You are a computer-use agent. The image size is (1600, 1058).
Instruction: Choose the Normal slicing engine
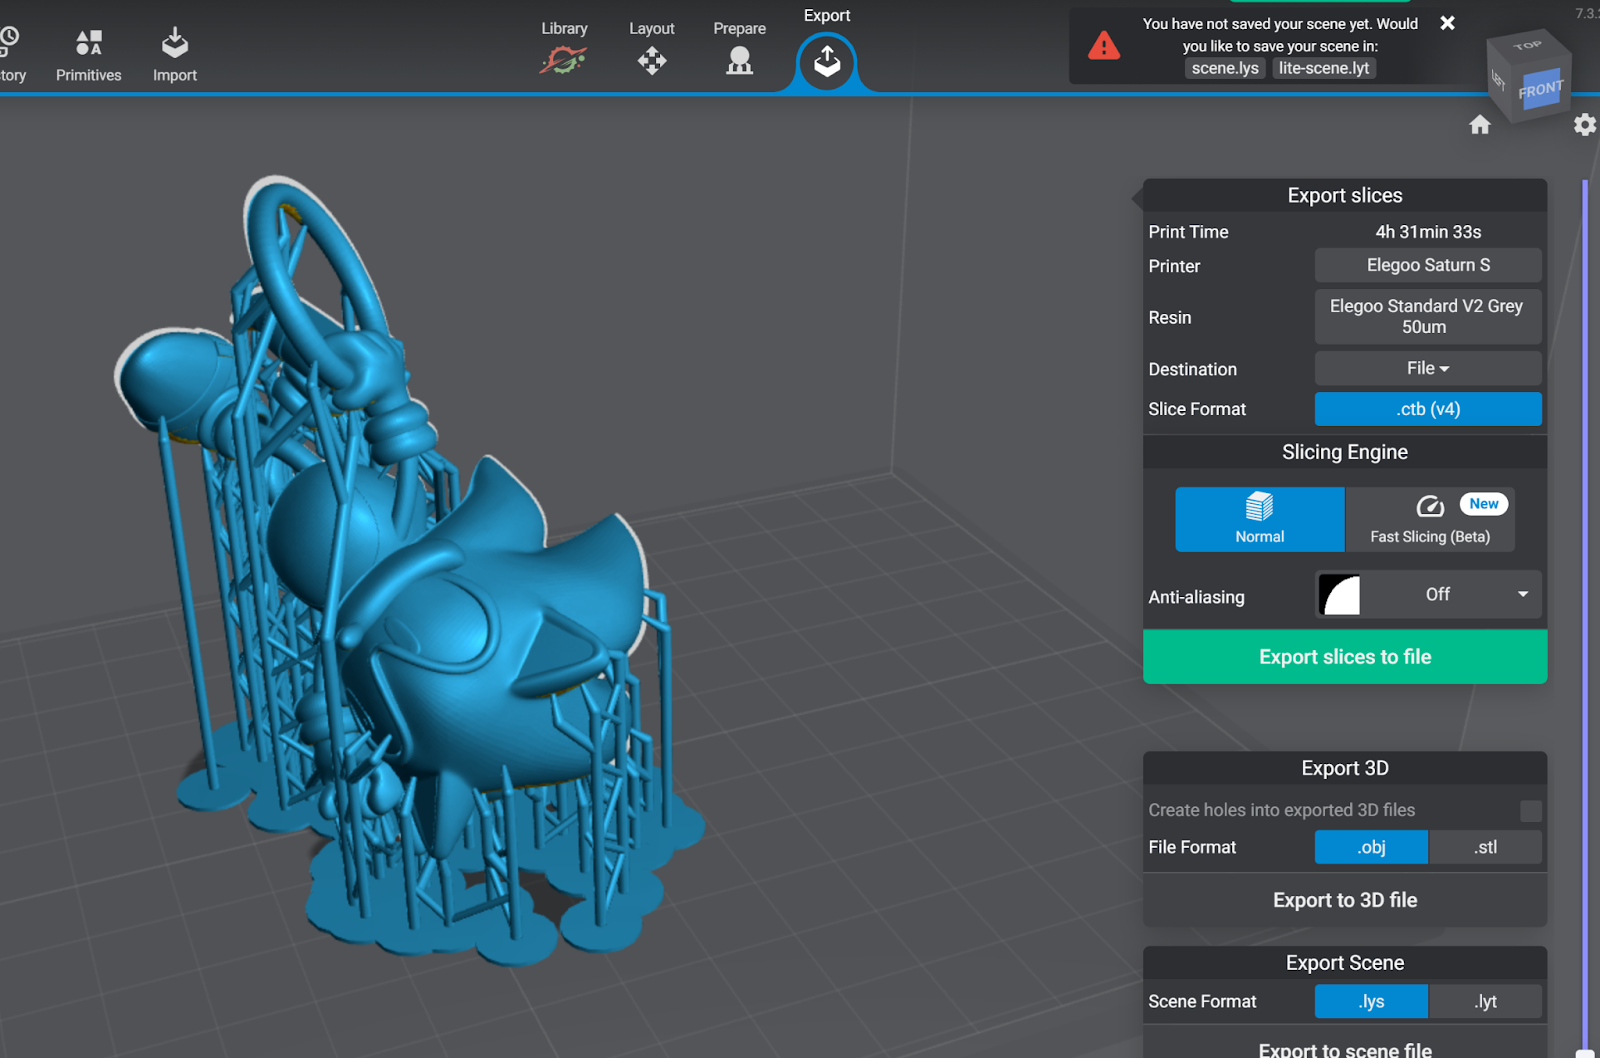(1260, 519)
